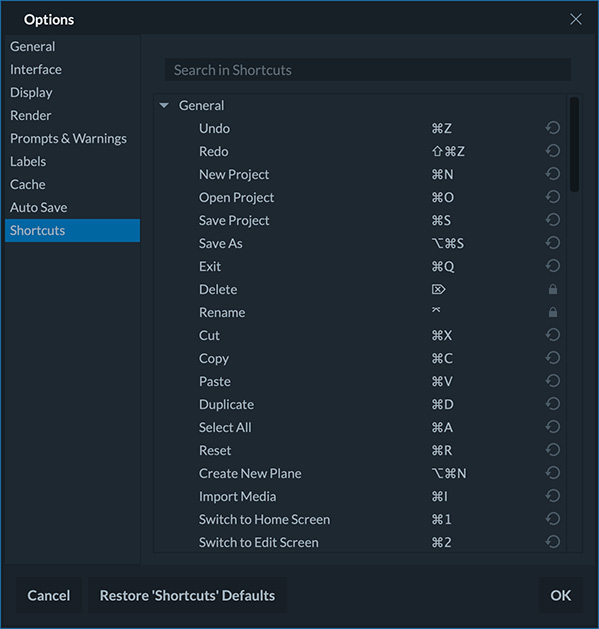Reset the Create New Plane shortcut
This screenshot has height=629, width=599.
click(552, 473)
